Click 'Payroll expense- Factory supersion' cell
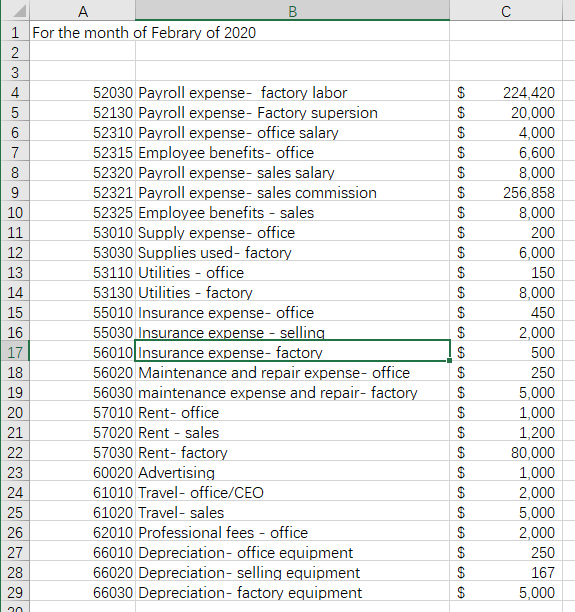The height and width of the screenshot is (612, 575). [292, 112]
